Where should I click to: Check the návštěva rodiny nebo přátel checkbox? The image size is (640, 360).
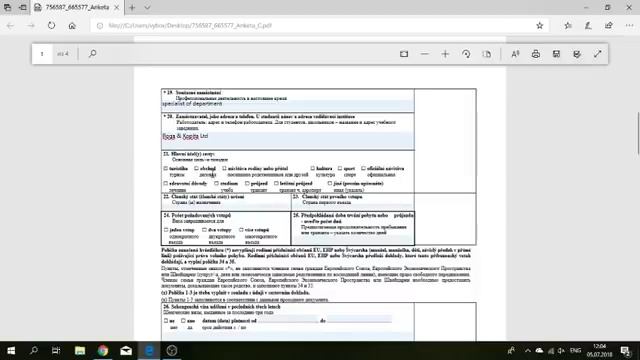coord(224,169)
